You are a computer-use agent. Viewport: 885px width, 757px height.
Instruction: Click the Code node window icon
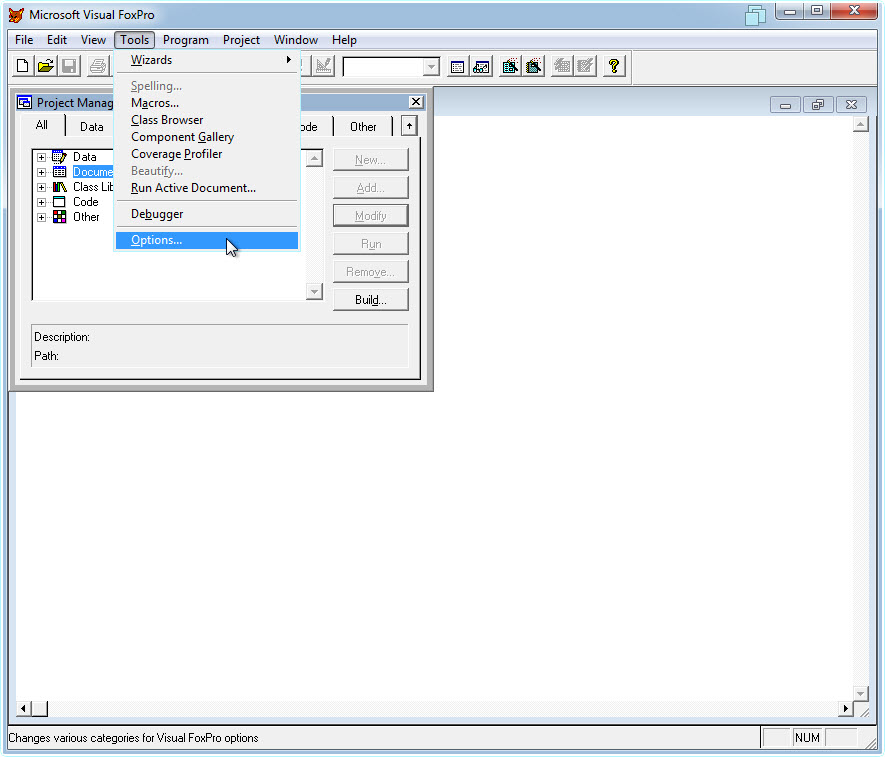(x=59, y=202)
